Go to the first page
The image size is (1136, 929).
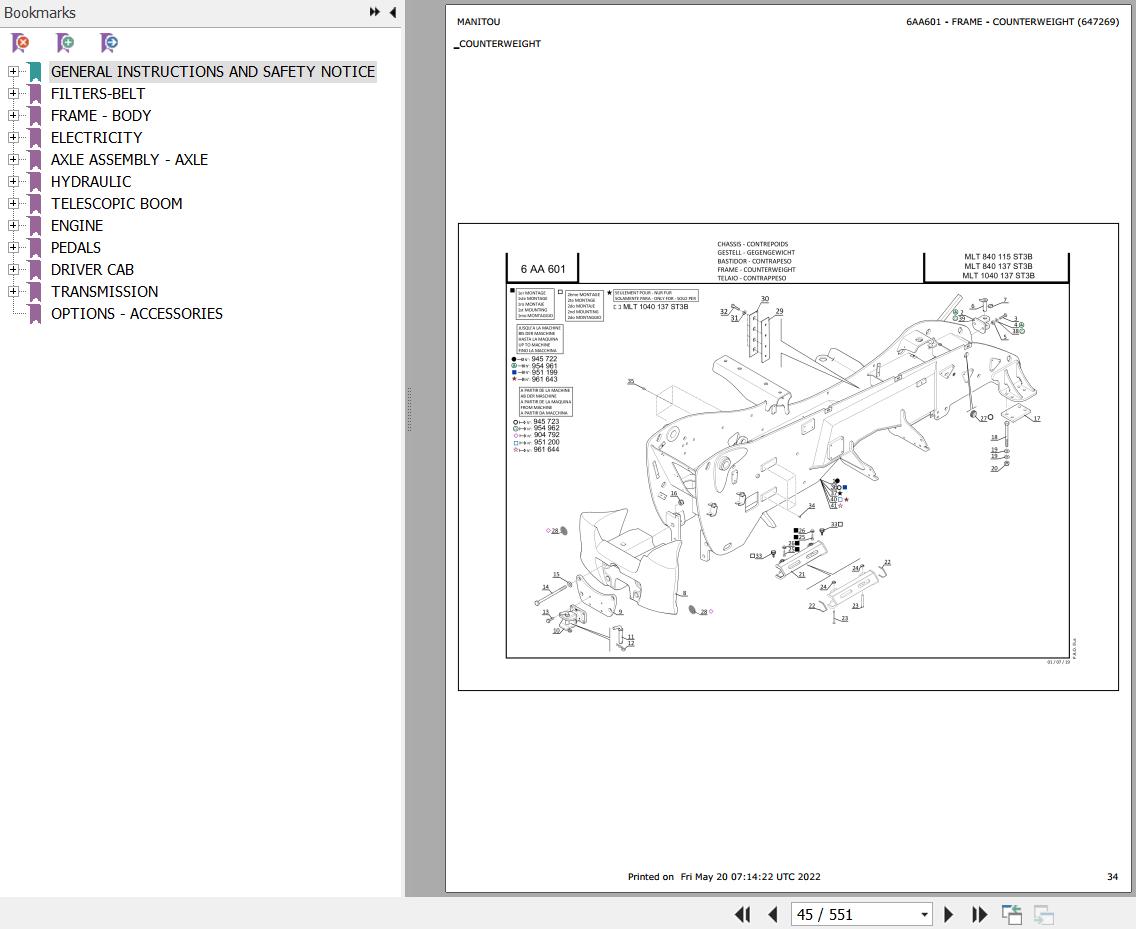pos(743,915)
